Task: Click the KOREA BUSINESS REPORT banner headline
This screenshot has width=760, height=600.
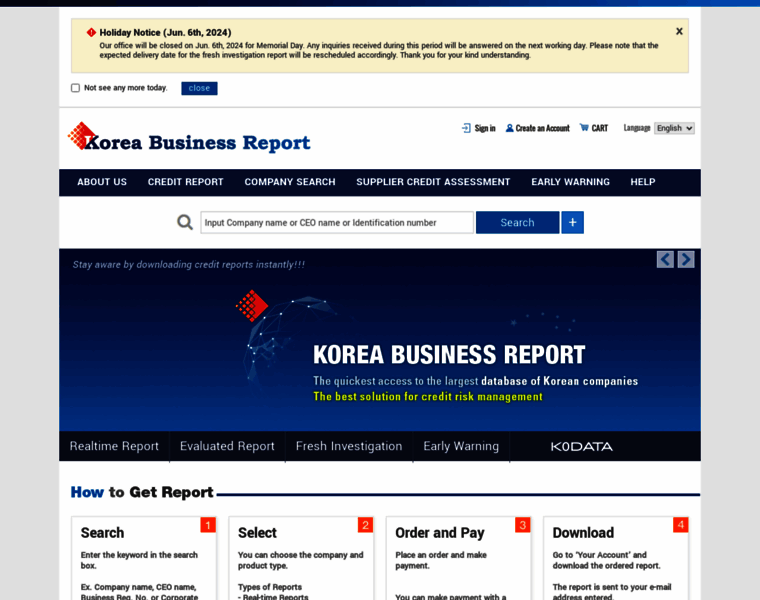Action: [449, 355]
